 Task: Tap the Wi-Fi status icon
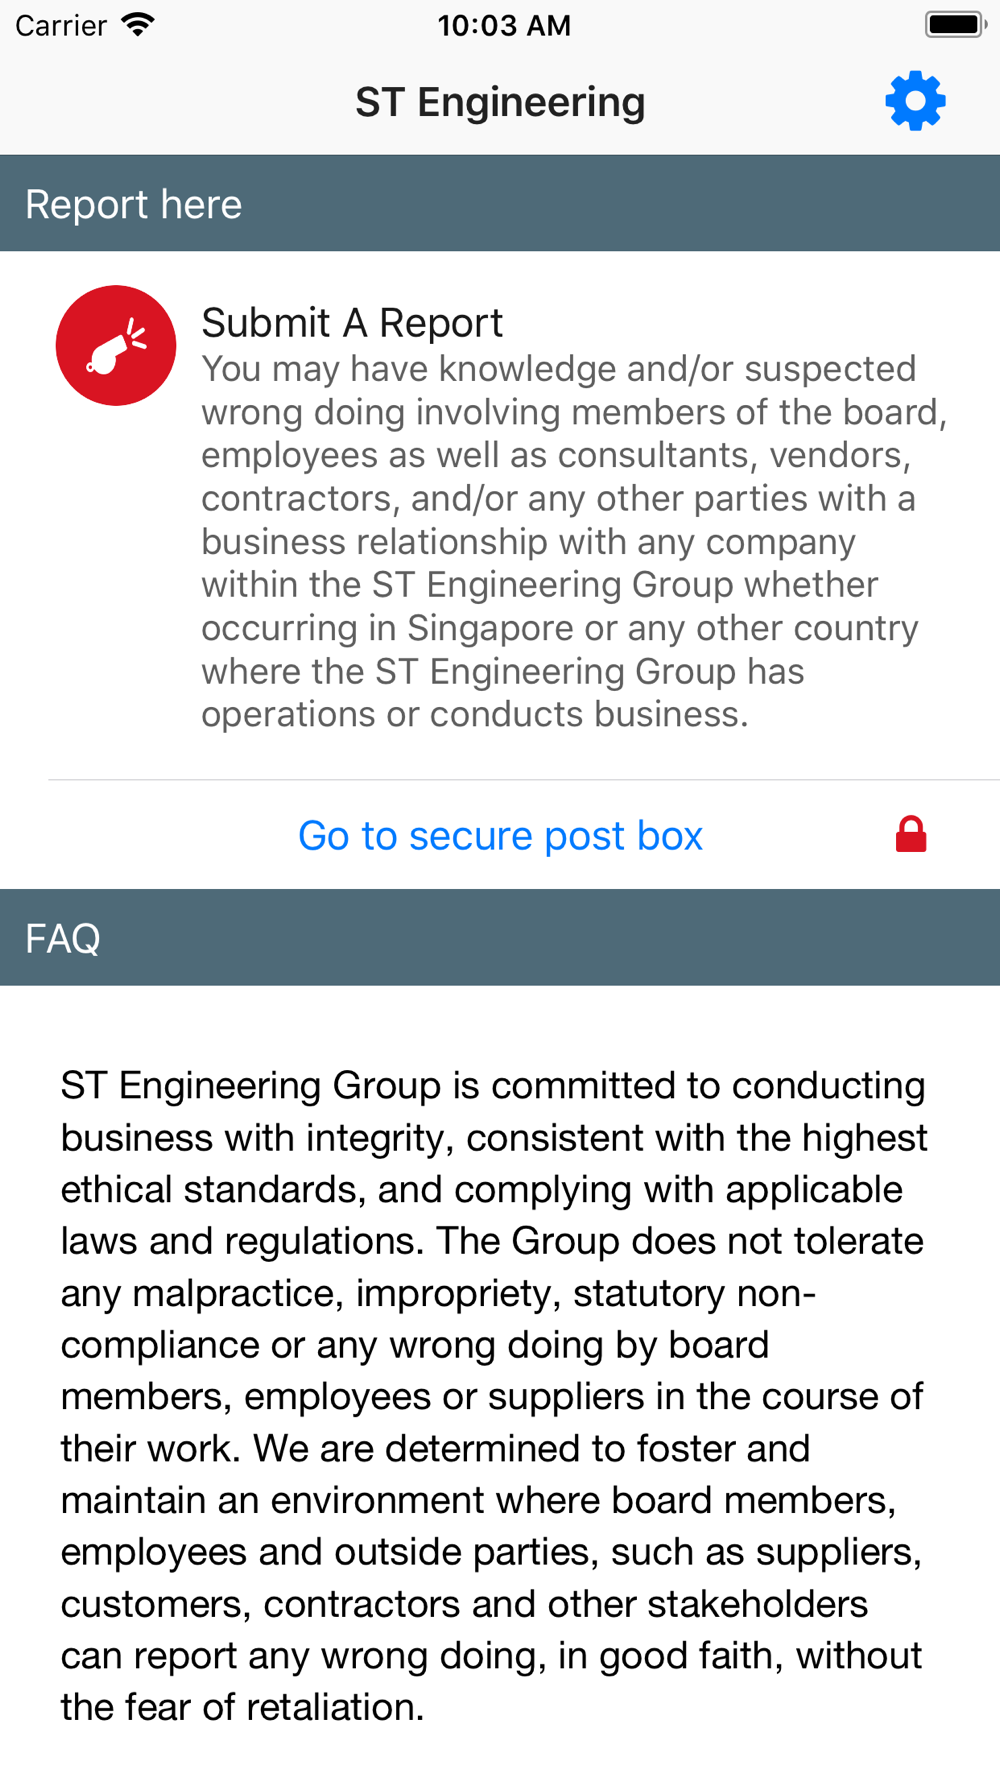coord(137,24)
